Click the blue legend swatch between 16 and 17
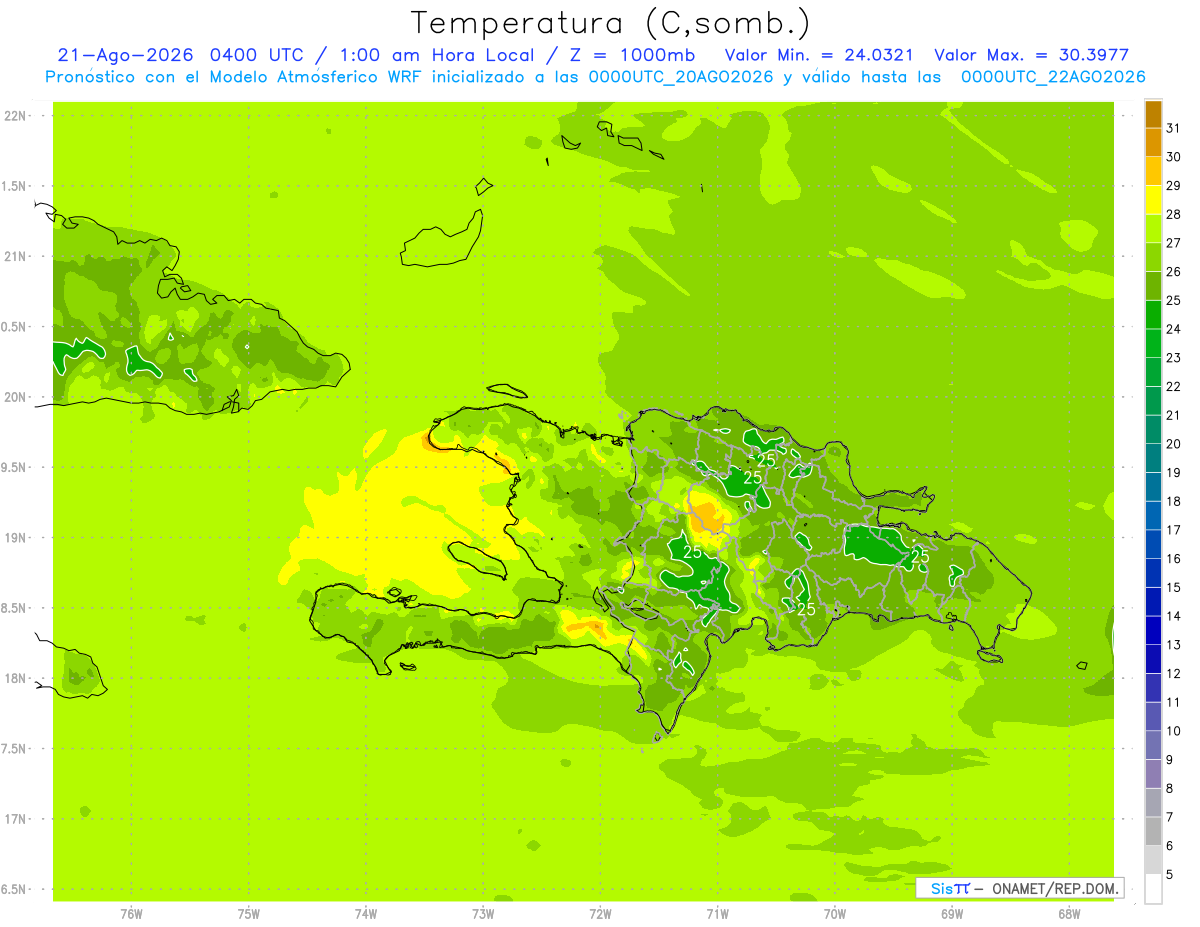 point(1153,544)
